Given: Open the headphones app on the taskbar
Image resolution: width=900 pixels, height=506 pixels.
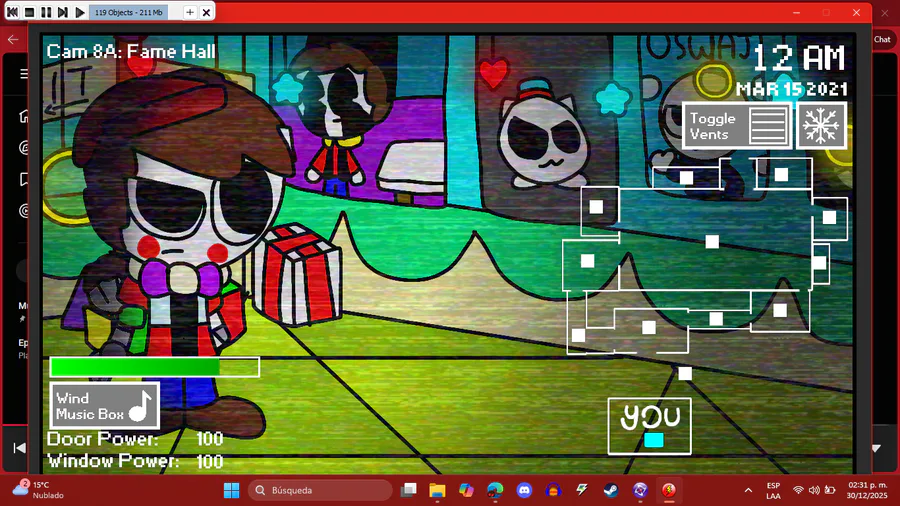Looking at the screenshot, I should [553, 491].
